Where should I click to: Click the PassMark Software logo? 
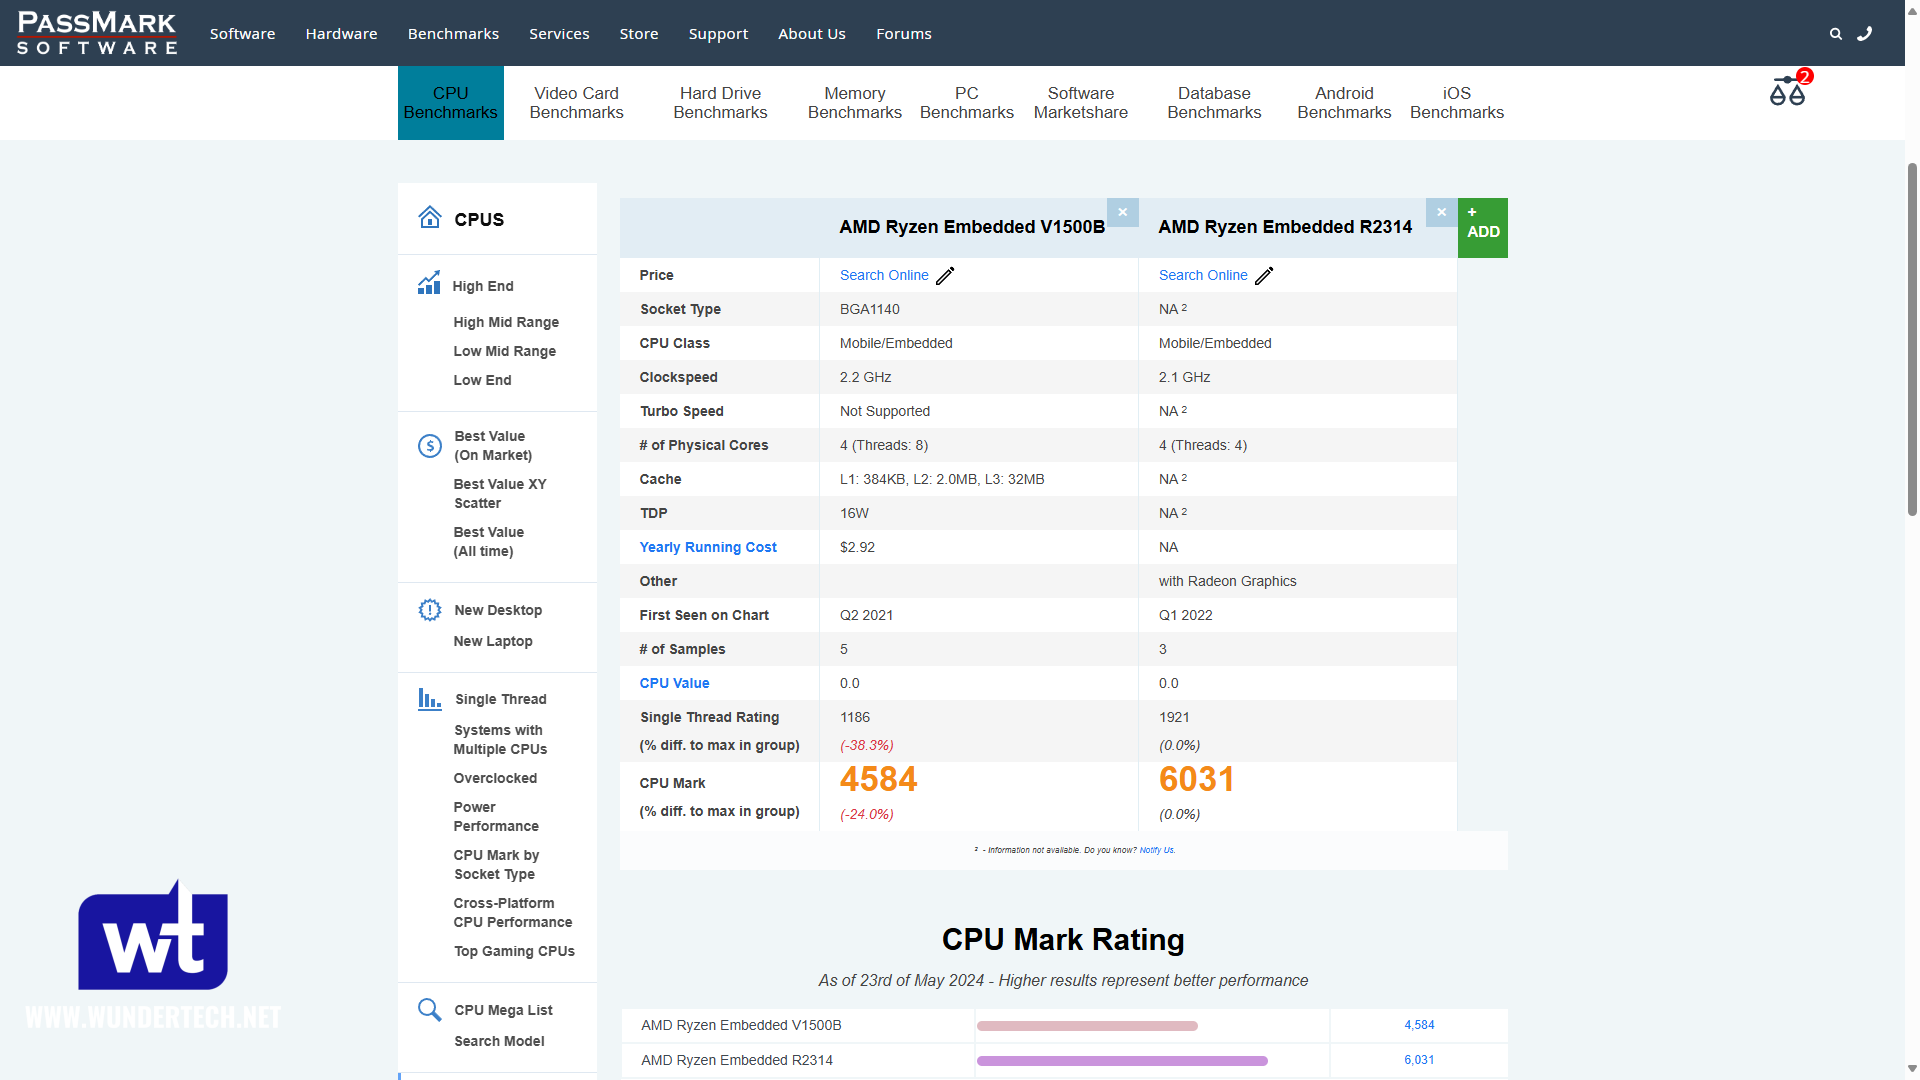[97, 33]
